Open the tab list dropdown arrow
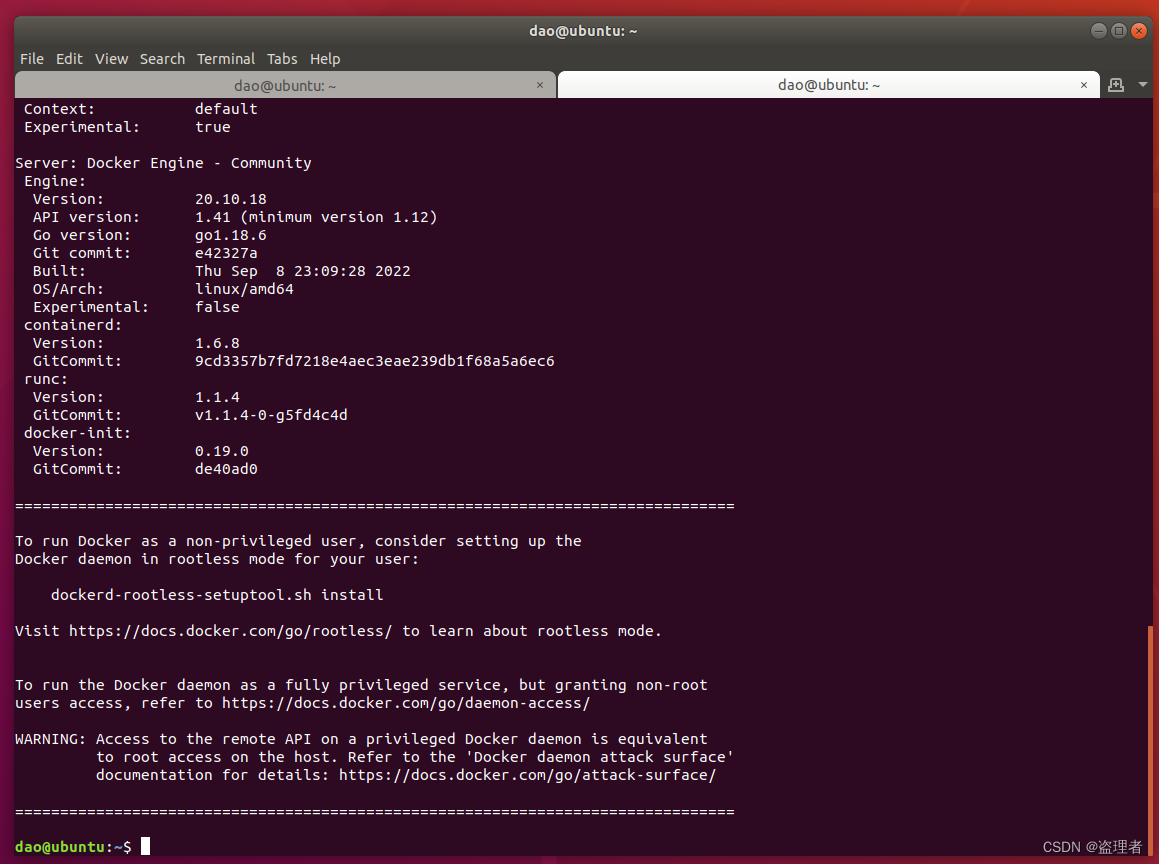1159x864 pixels. point(1142,85)
